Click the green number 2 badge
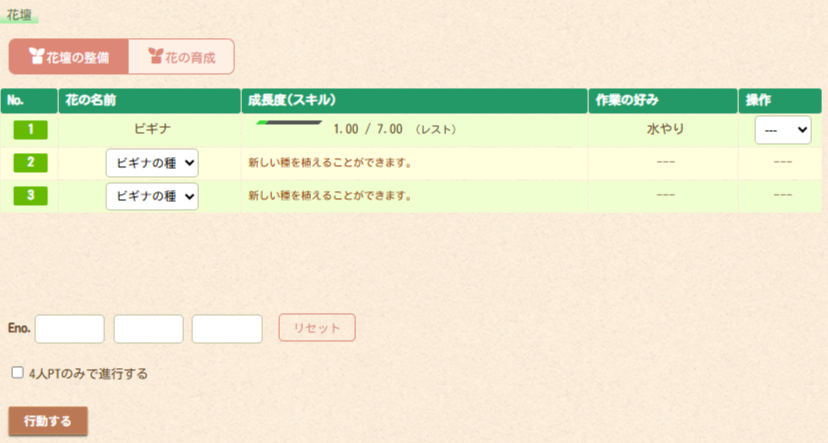The image size is (828, 443). point(30,162)
